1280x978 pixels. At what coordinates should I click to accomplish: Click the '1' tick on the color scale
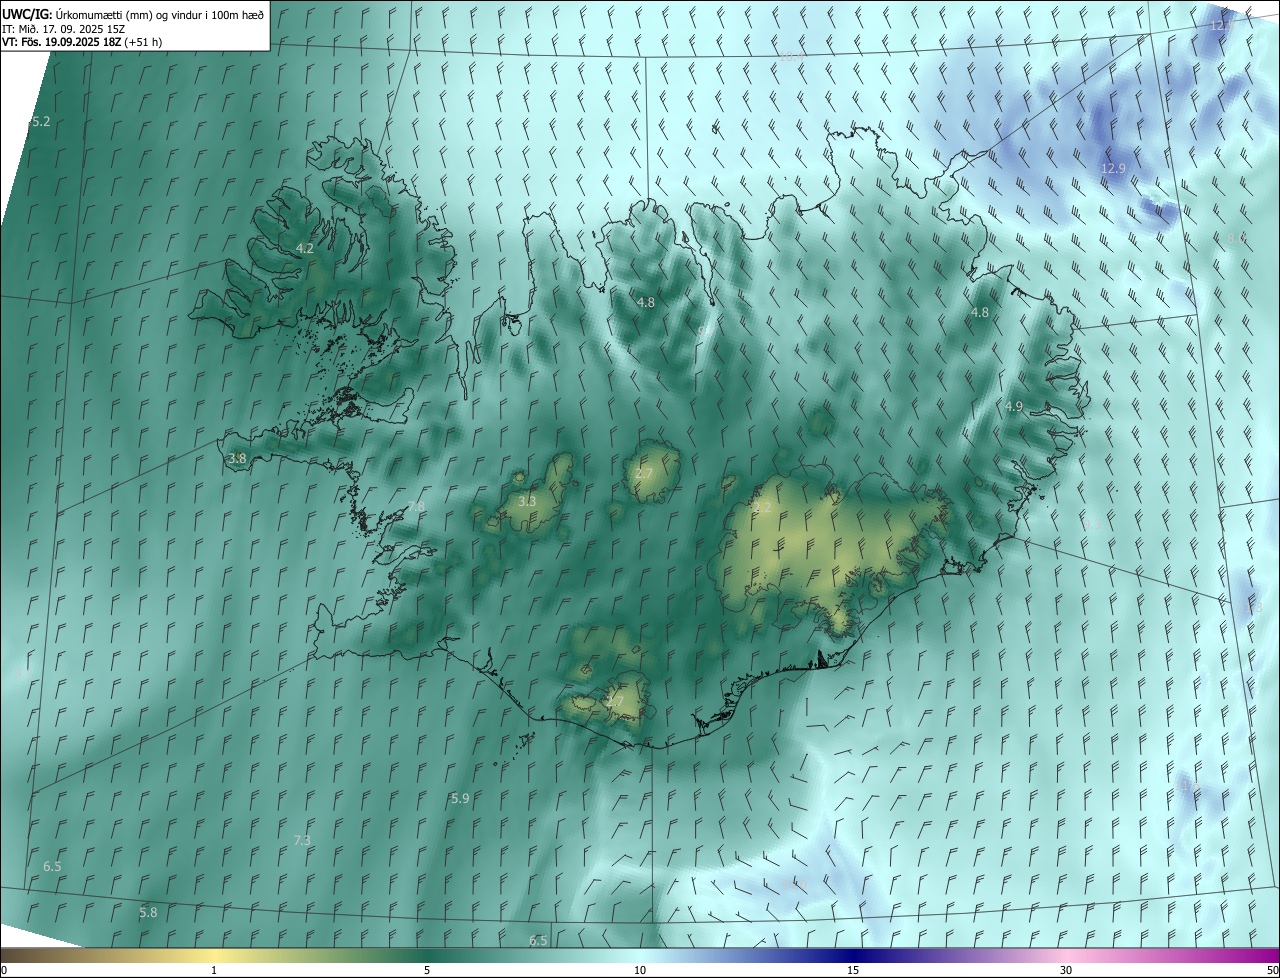214,970
